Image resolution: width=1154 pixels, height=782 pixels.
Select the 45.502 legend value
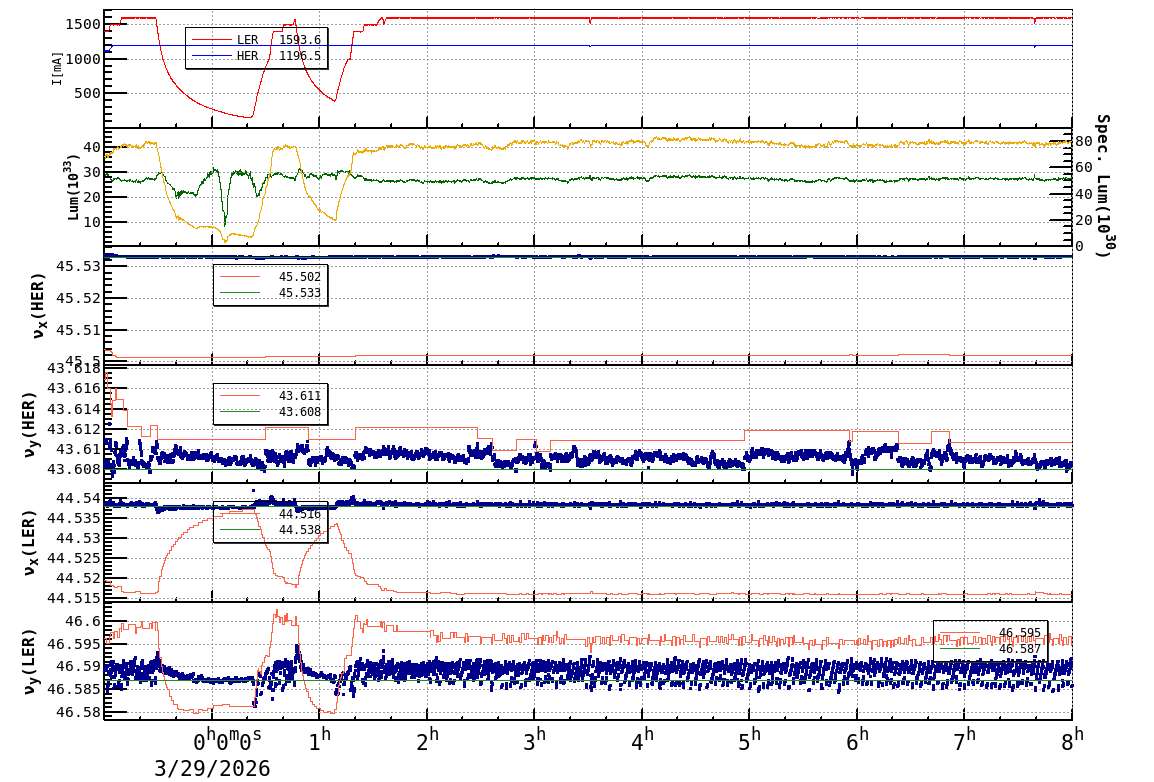pos(300,277)
